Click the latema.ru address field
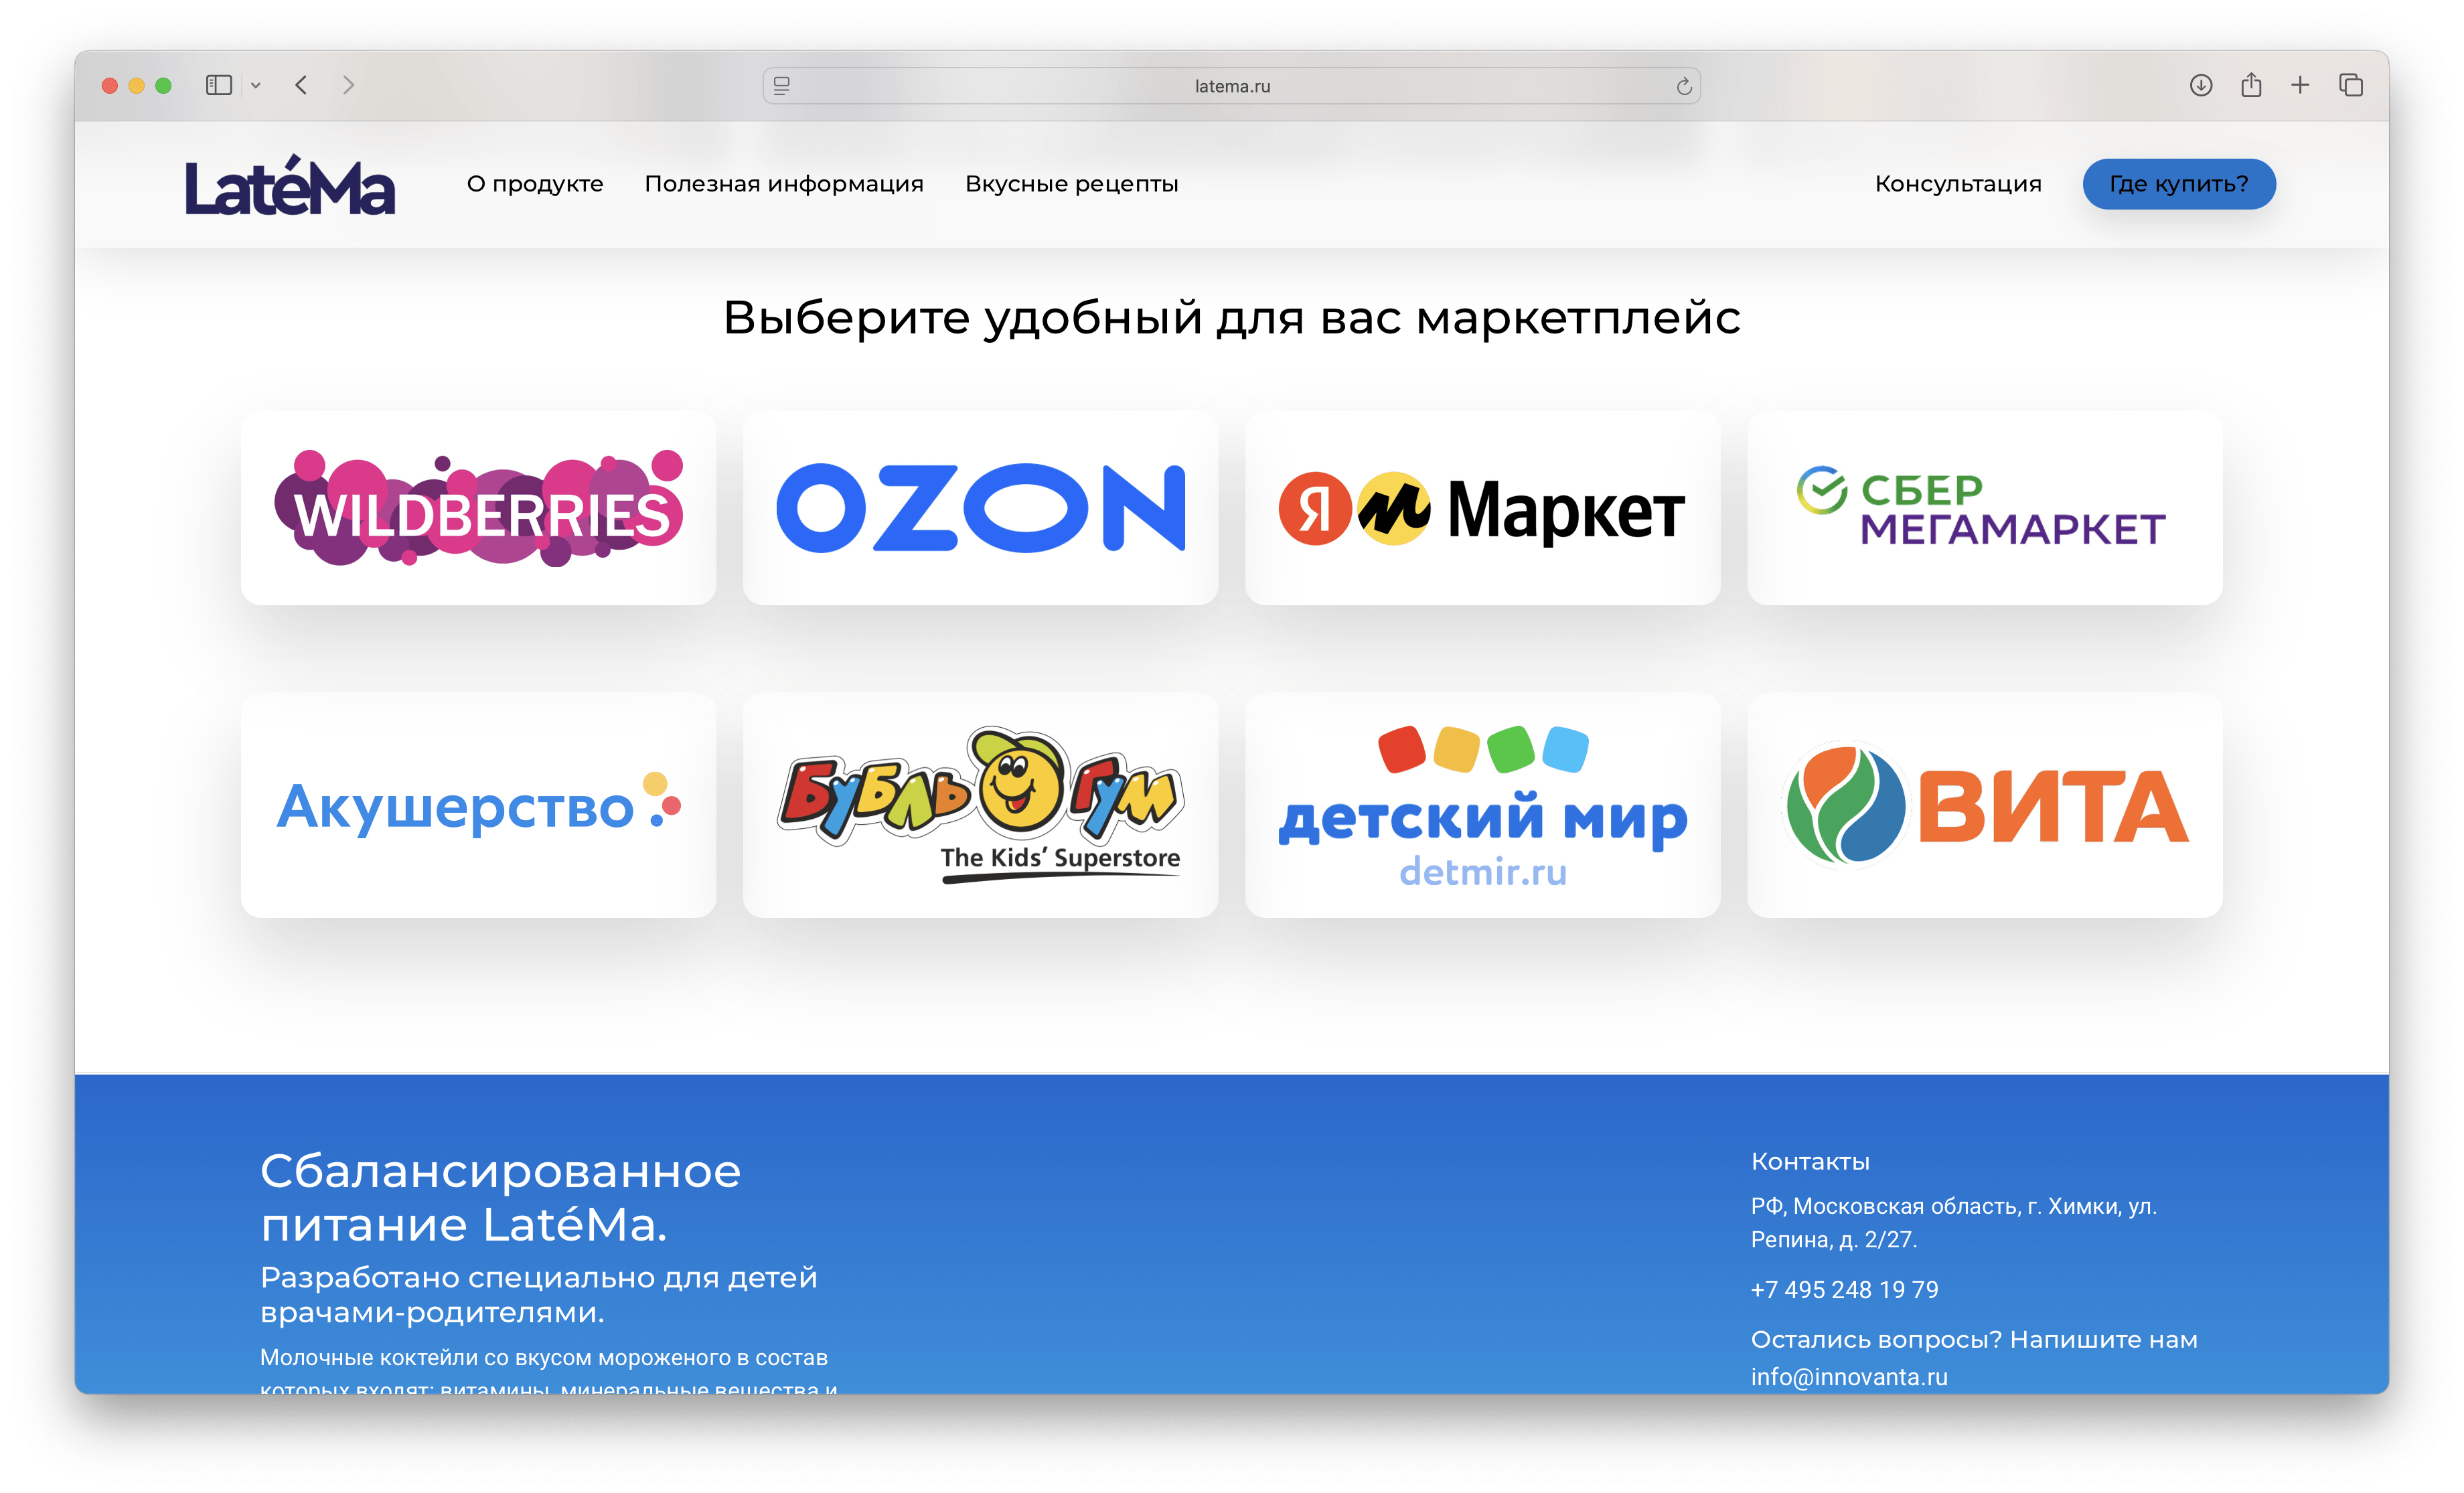Screen dimensions: 2464x1493 pyautogui.click(x=1232, y=86)
